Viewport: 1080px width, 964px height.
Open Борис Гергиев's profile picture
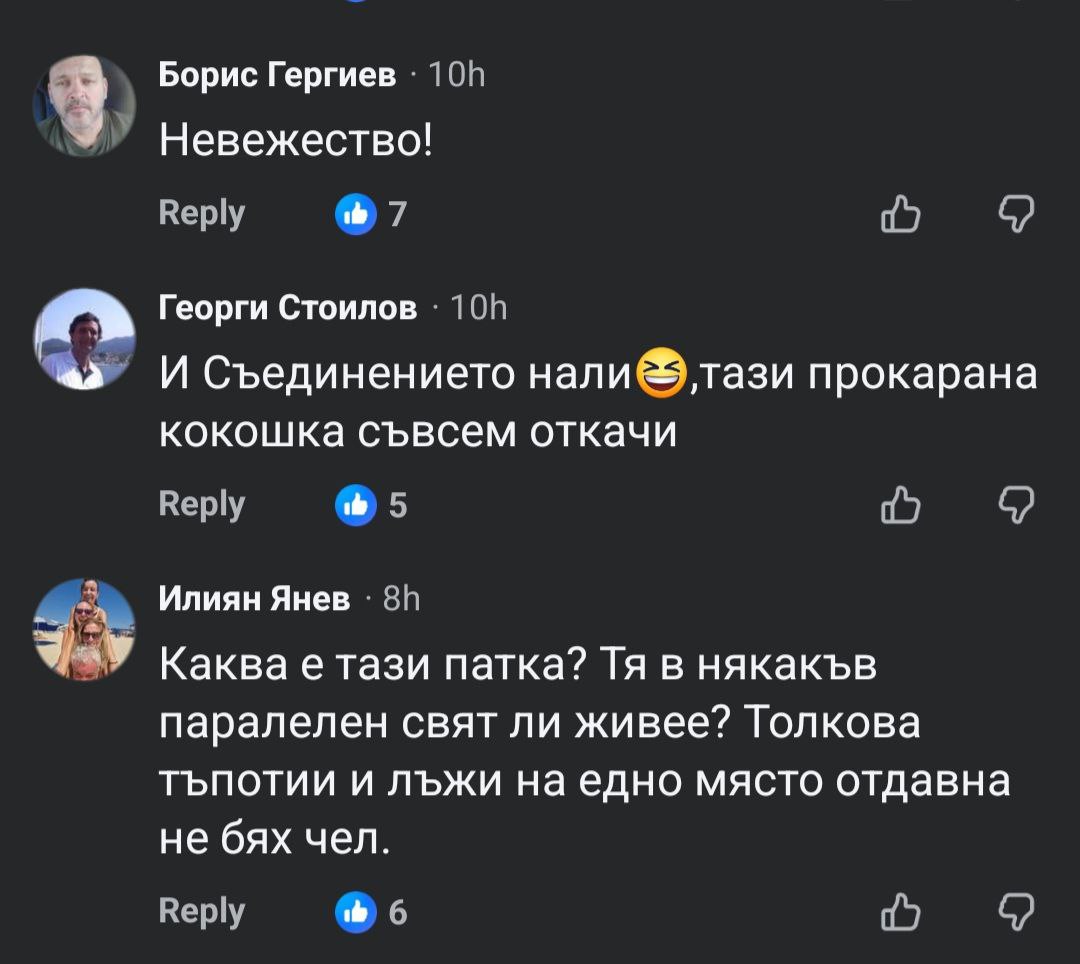(84, 106)
